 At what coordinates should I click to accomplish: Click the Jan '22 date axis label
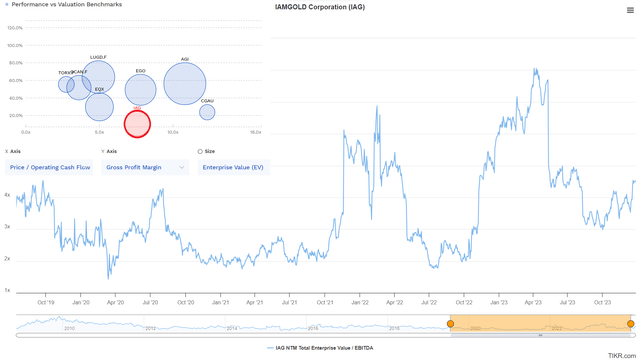point(360,302)
